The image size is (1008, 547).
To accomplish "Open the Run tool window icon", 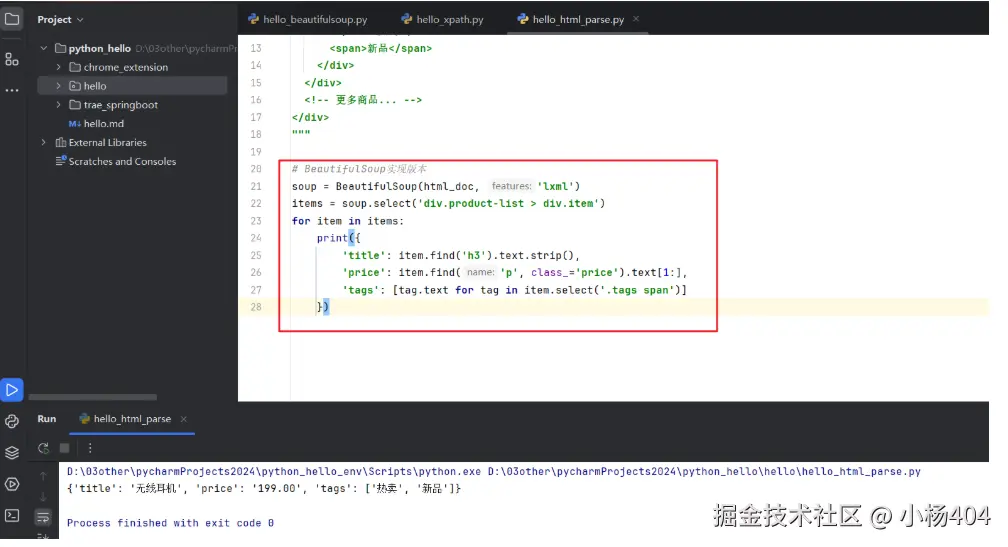I will (x=12, y=390).
